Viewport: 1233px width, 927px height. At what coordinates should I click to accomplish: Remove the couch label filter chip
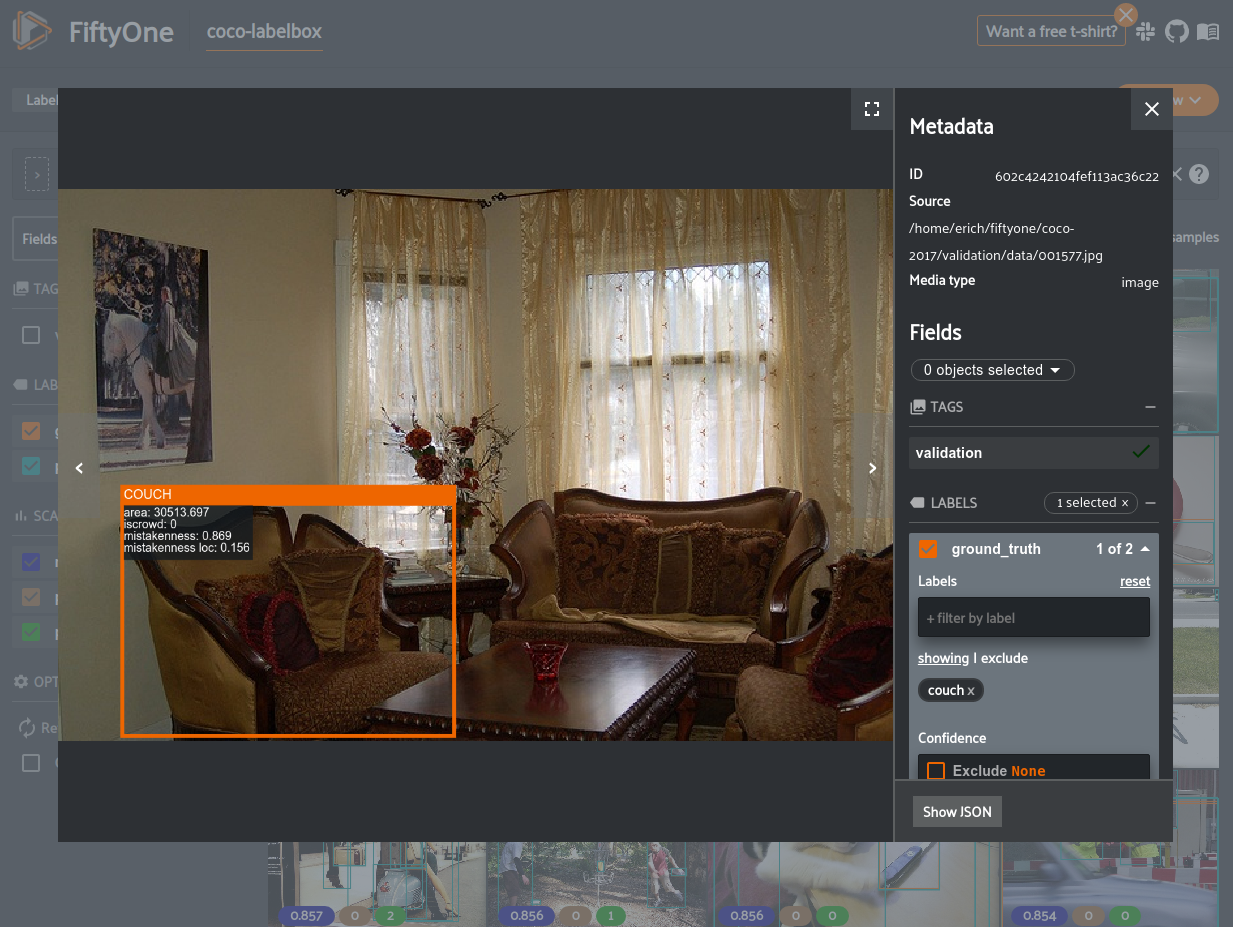970,691
